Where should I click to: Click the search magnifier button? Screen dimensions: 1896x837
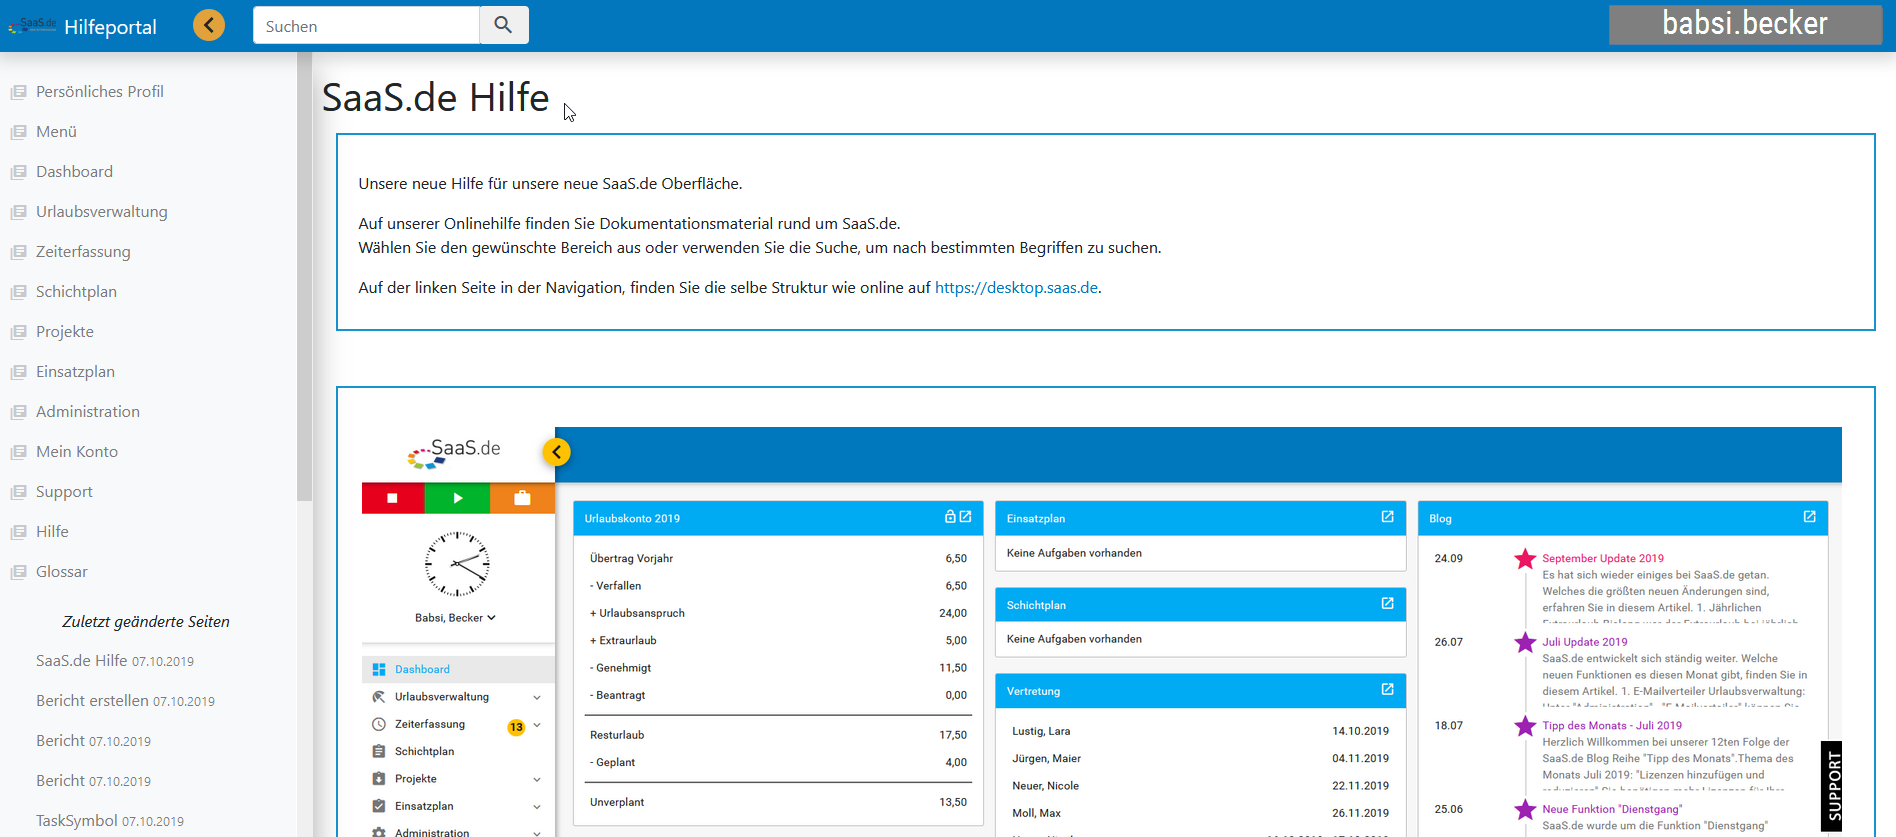tap(504, 25)
